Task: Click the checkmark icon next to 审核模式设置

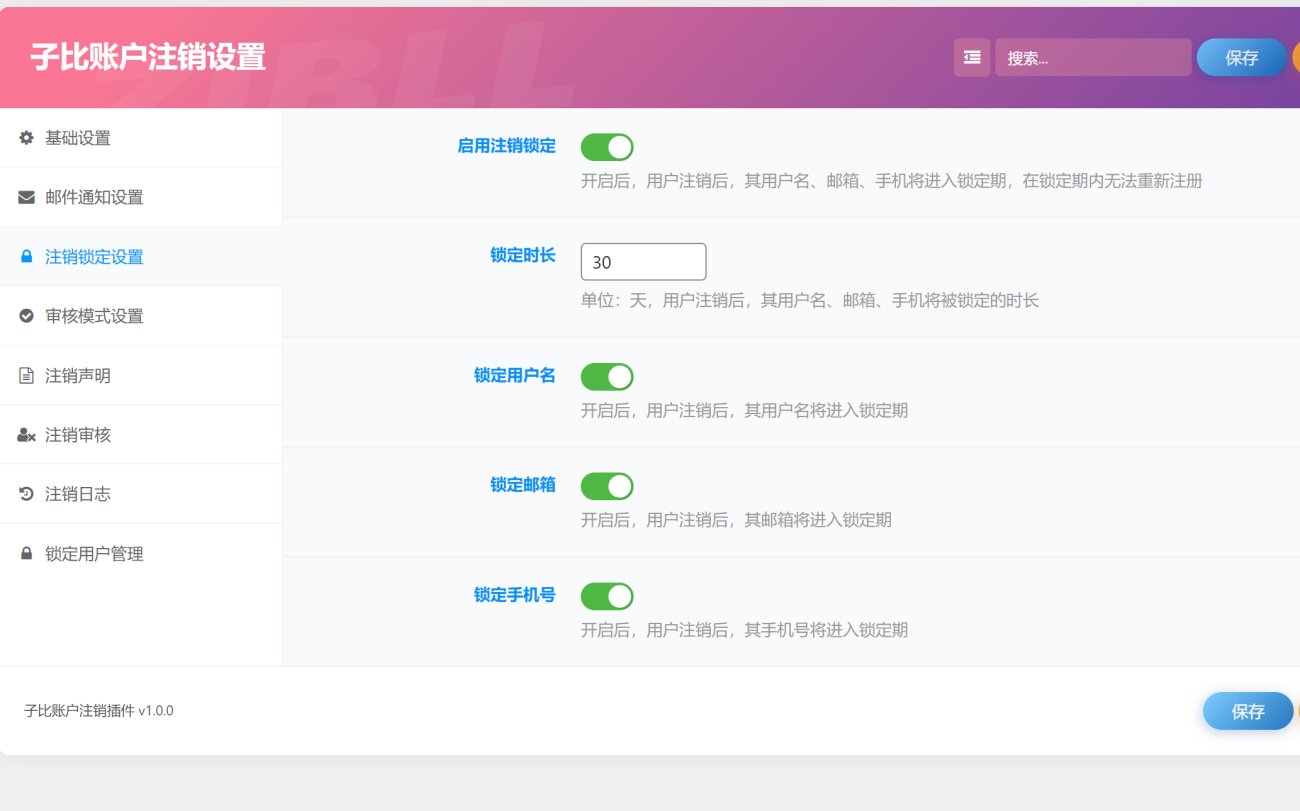Action: click(25, 315)
